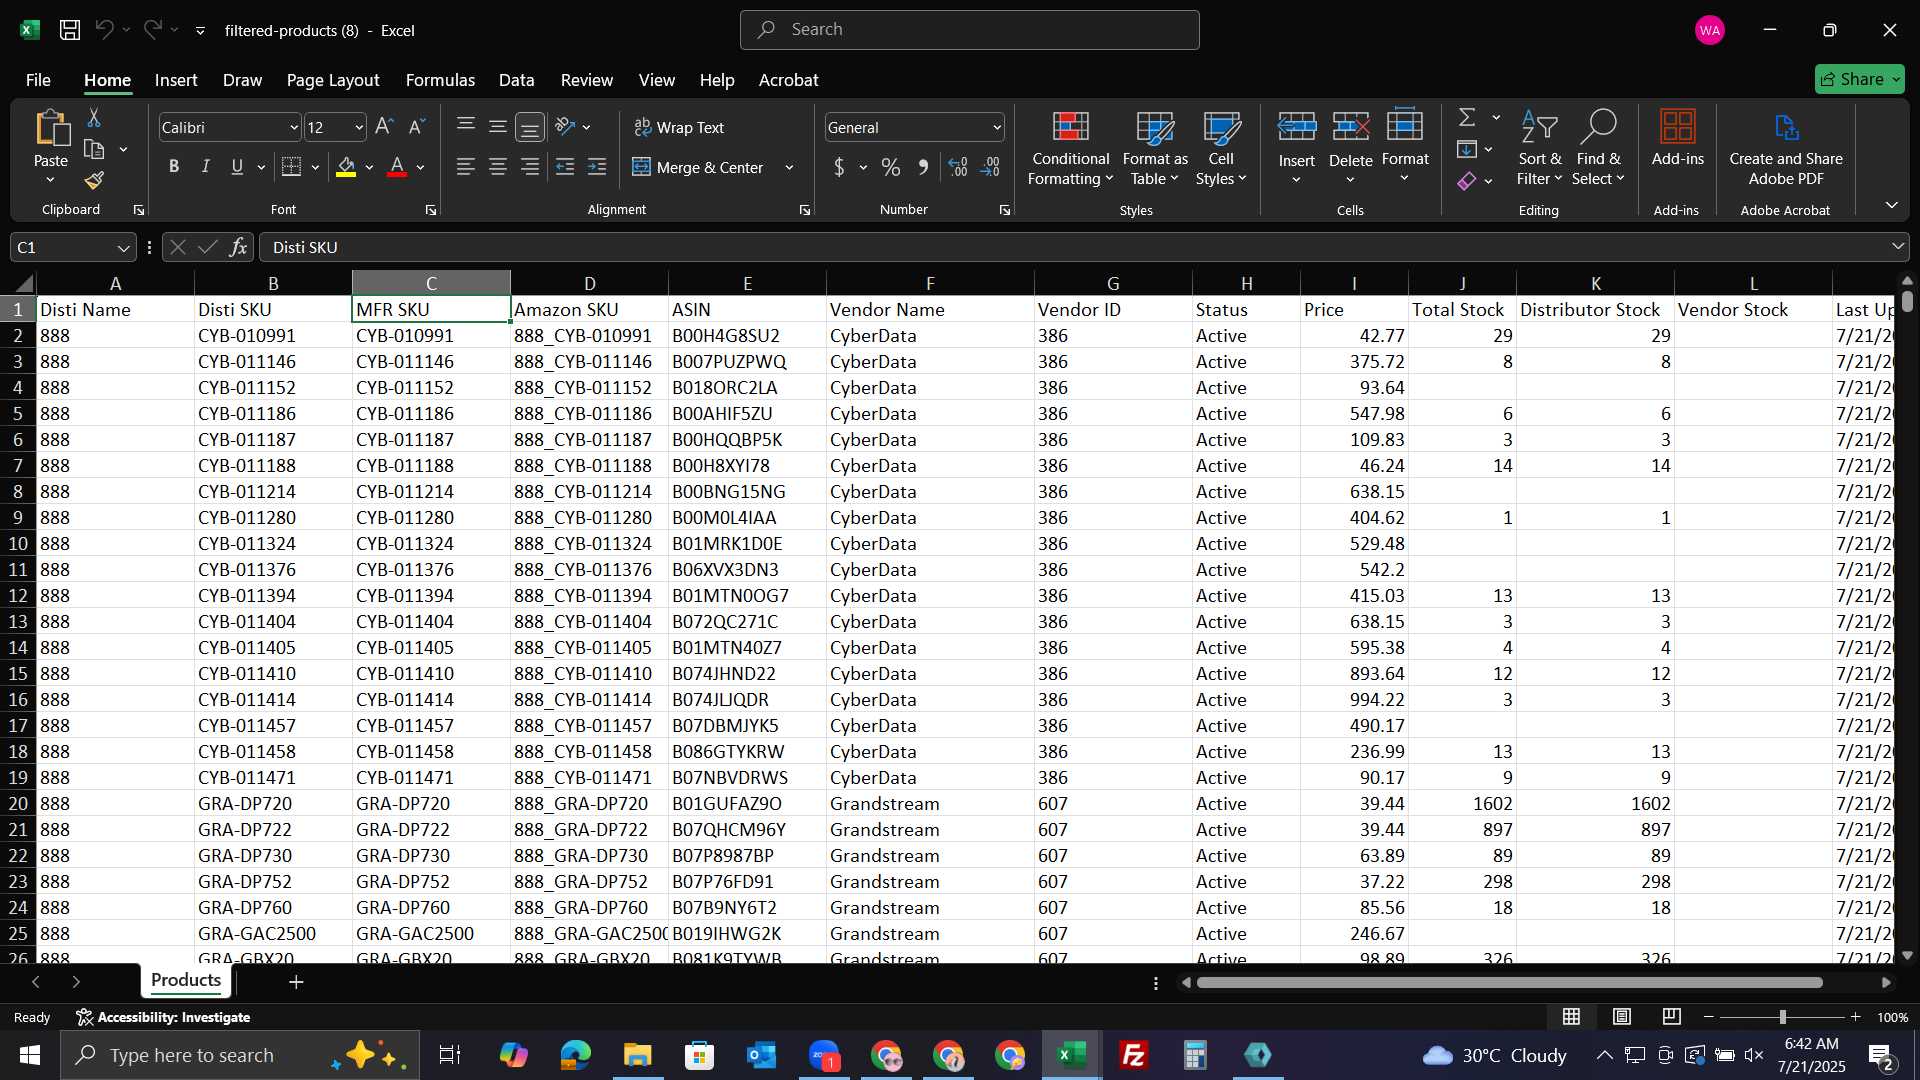This screenshot has width=1920, height=1080.
Task: Click the Copy icon in Clipboard group
Action: (x=94, y=150)
